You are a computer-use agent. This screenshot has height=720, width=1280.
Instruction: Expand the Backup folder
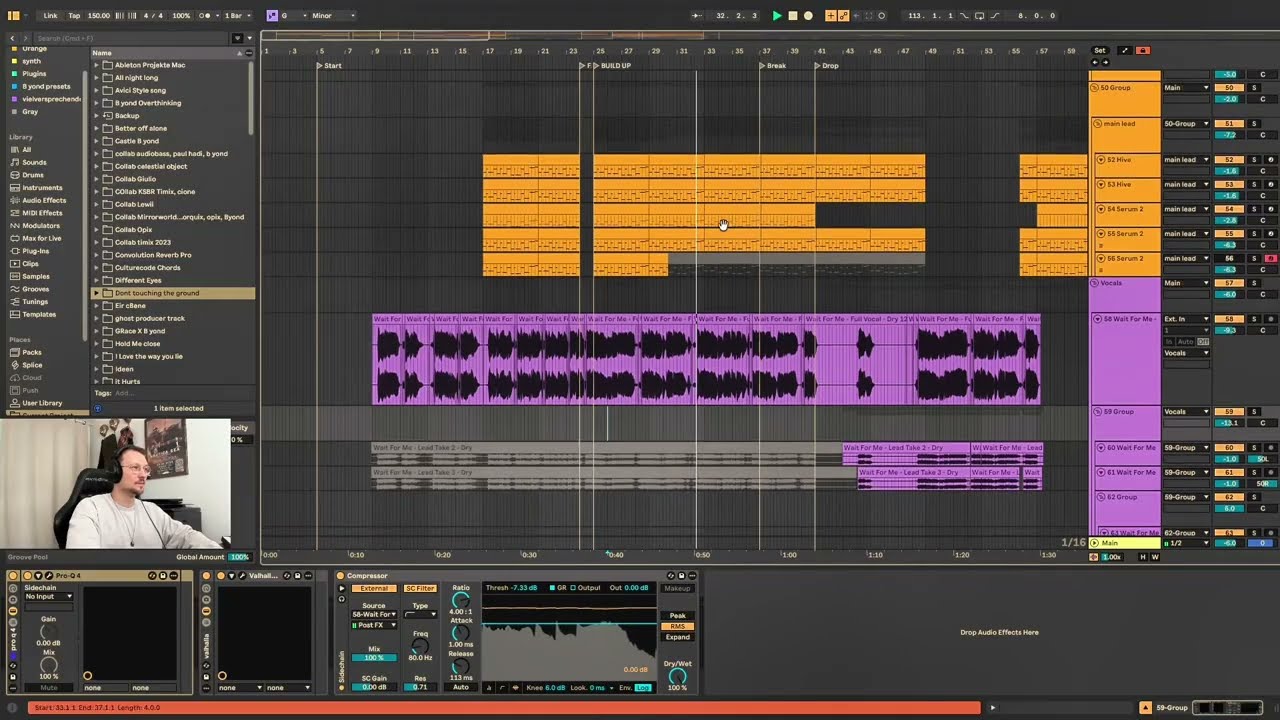[x=97, y=116]
